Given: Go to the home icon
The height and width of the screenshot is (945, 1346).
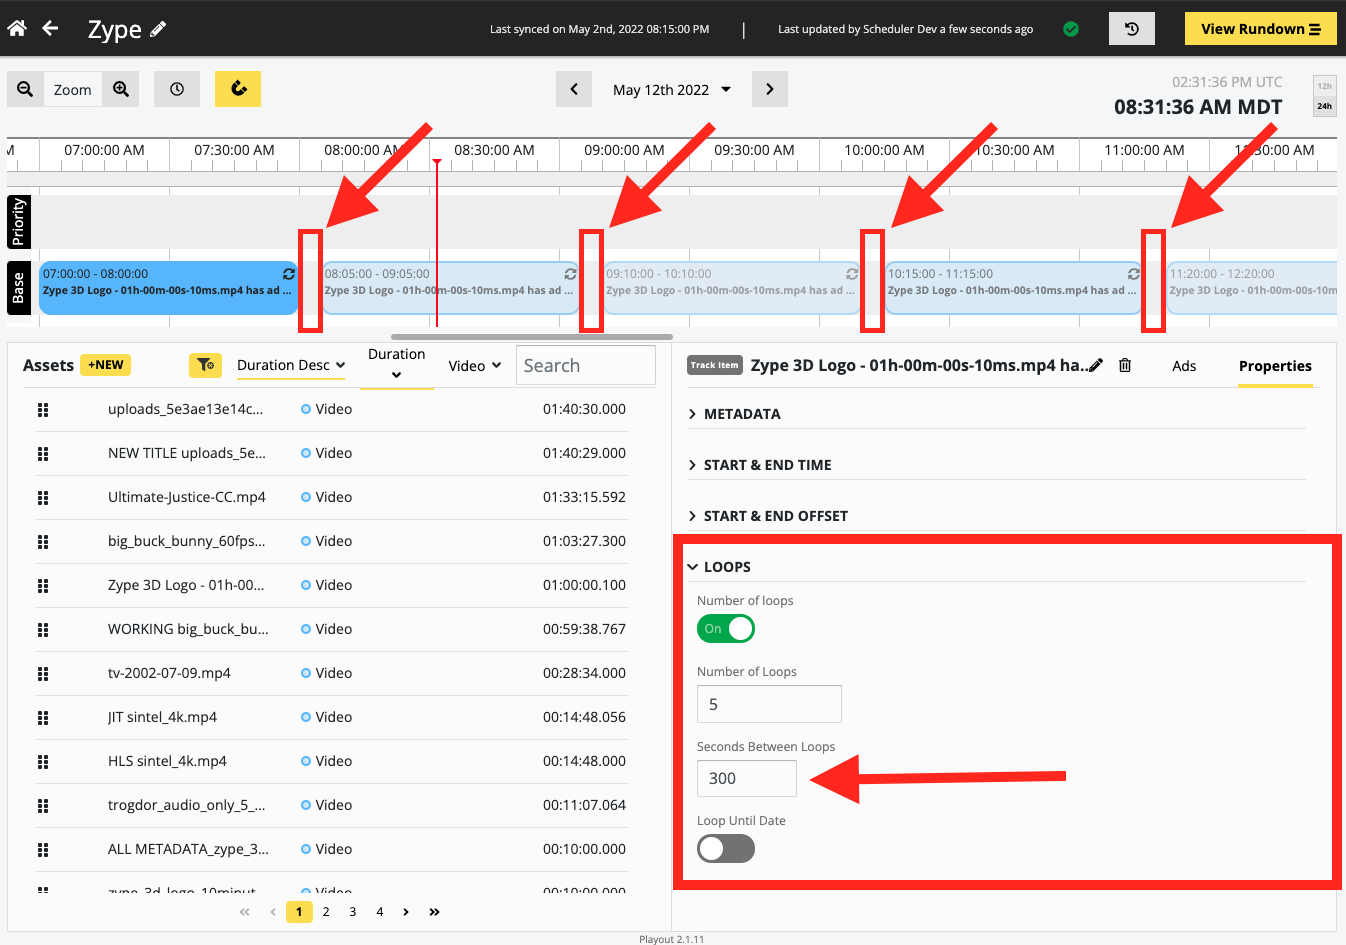Looking at the screenshot, I should (x=17, y=28).
